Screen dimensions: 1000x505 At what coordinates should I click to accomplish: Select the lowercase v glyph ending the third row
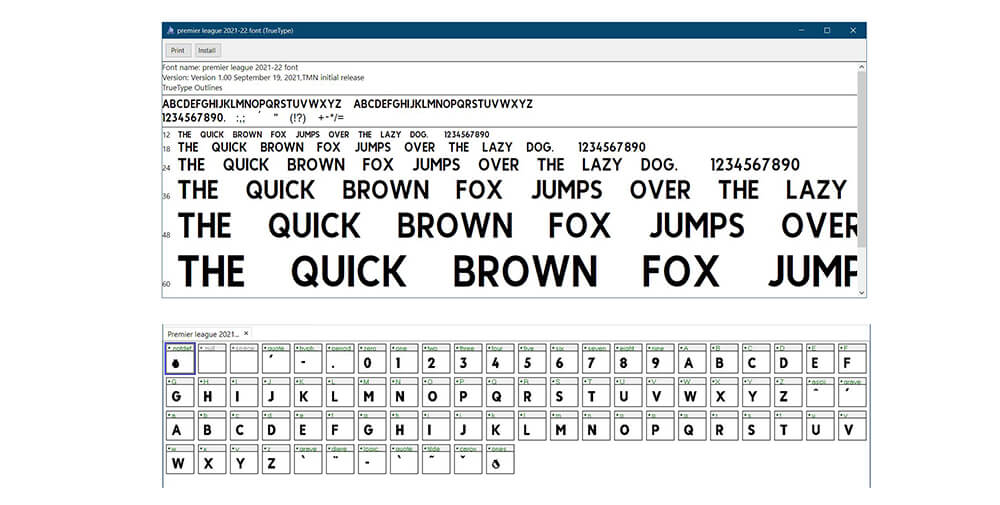[852, 425]
